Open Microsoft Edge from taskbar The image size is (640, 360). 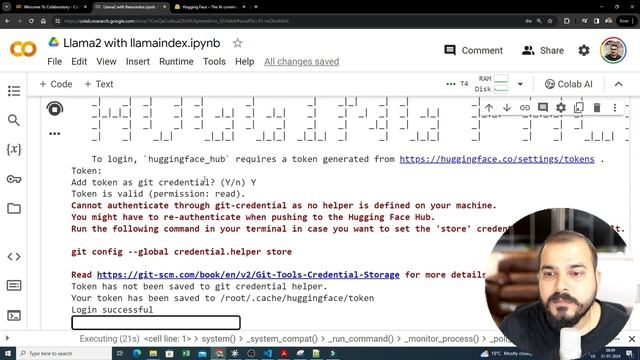(x=137, y=353)
